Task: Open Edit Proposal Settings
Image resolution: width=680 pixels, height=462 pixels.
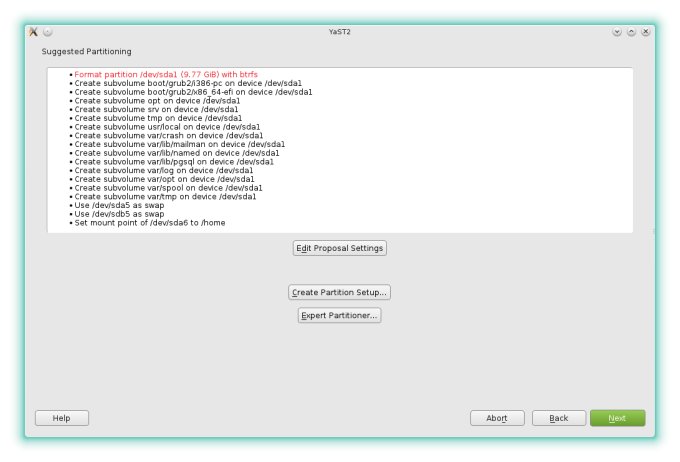Action: 340,248
